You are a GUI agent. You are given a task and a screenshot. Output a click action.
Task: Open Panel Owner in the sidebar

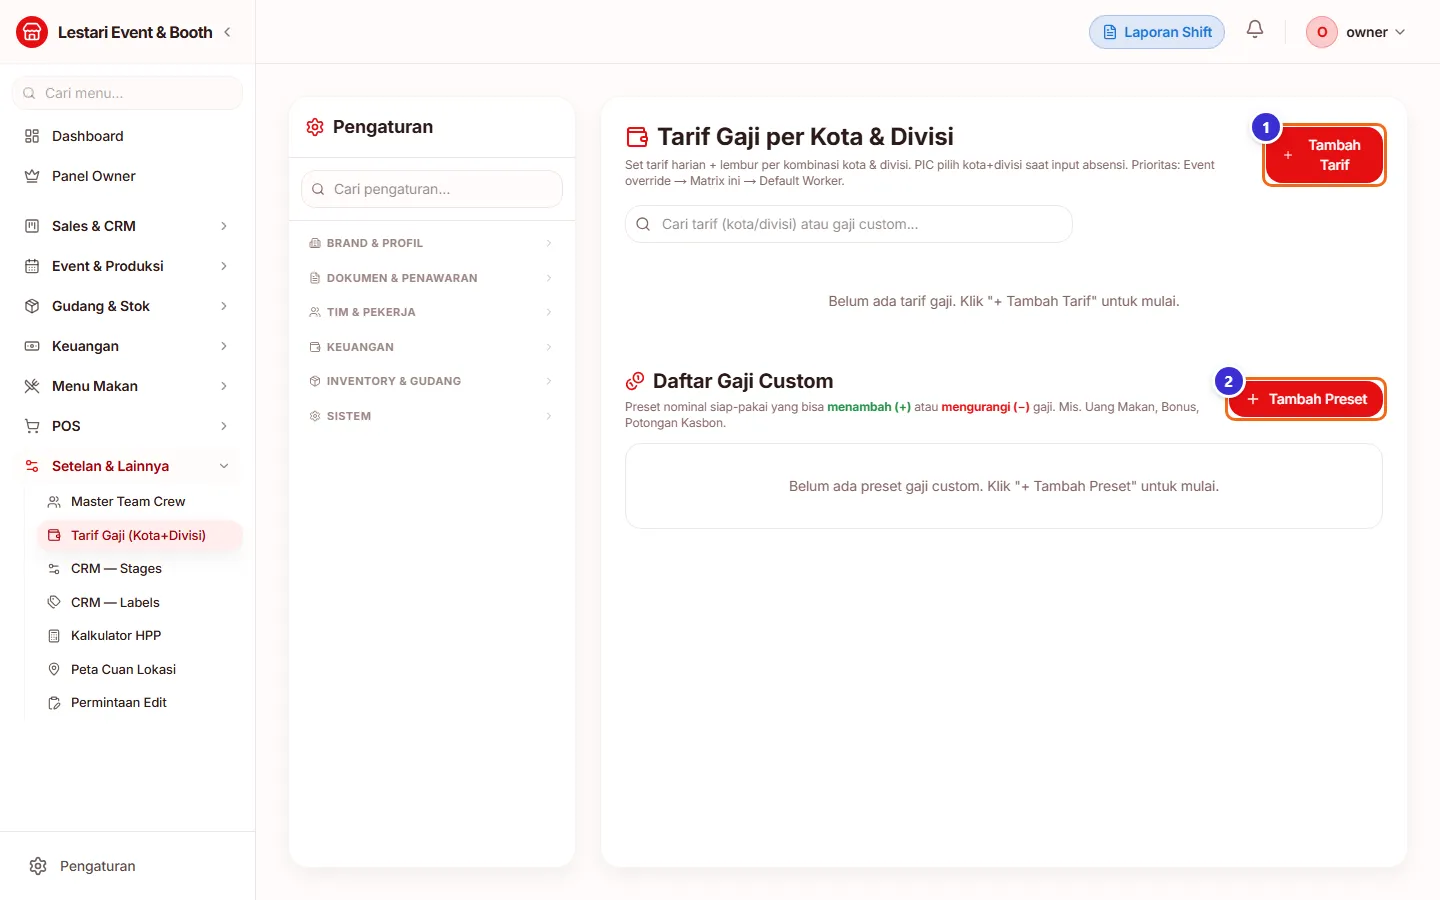point(127,176)
